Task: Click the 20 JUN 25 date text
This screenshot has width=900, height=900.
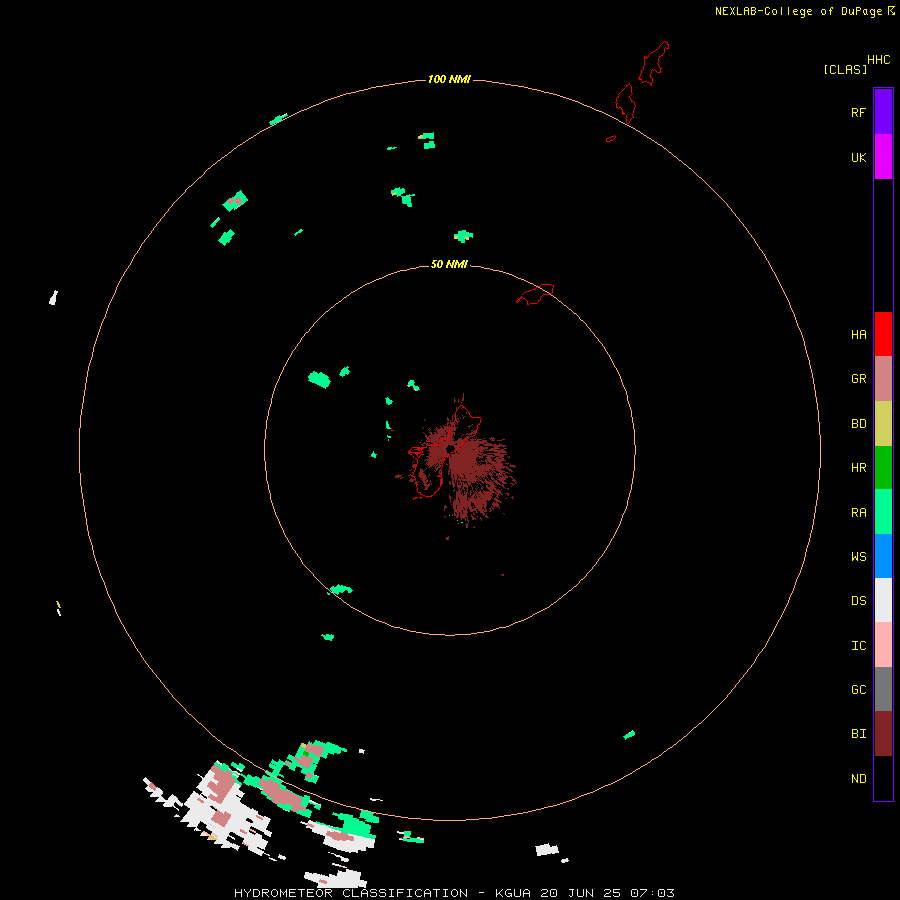Action: 581,893
